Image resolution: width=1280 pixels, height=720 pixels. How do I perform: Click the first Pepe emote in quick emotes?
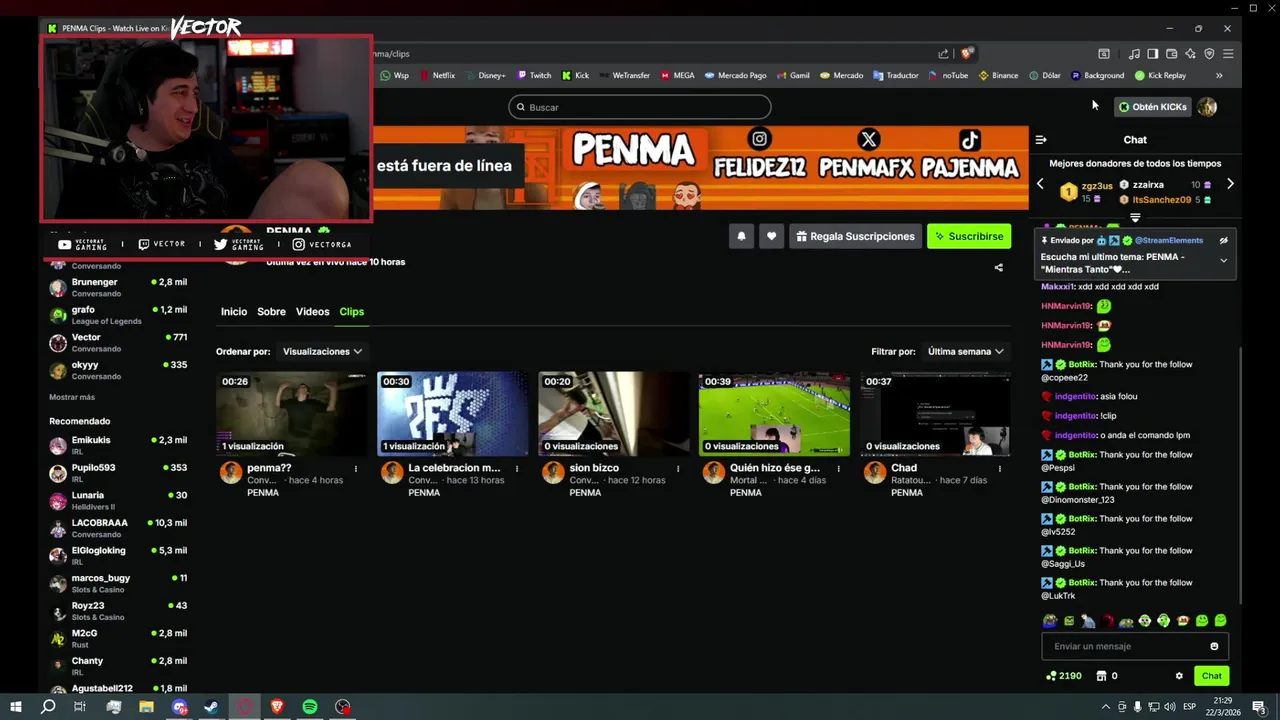(1049, 621)
